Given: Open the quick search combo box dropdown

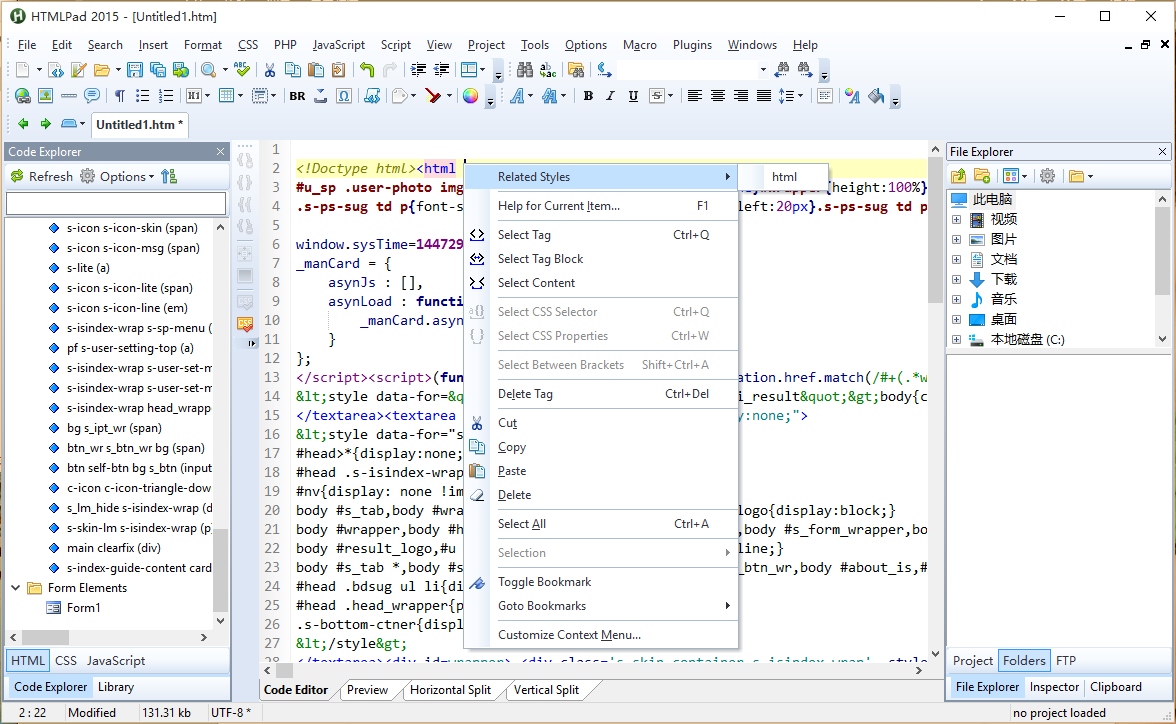Looking at the screenshot, I should (x=763, y=70).
